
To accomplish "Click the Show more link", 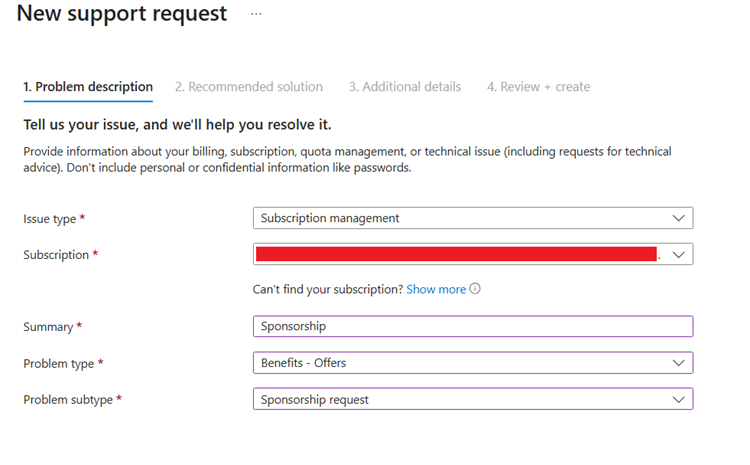I will tap(436, 289).
